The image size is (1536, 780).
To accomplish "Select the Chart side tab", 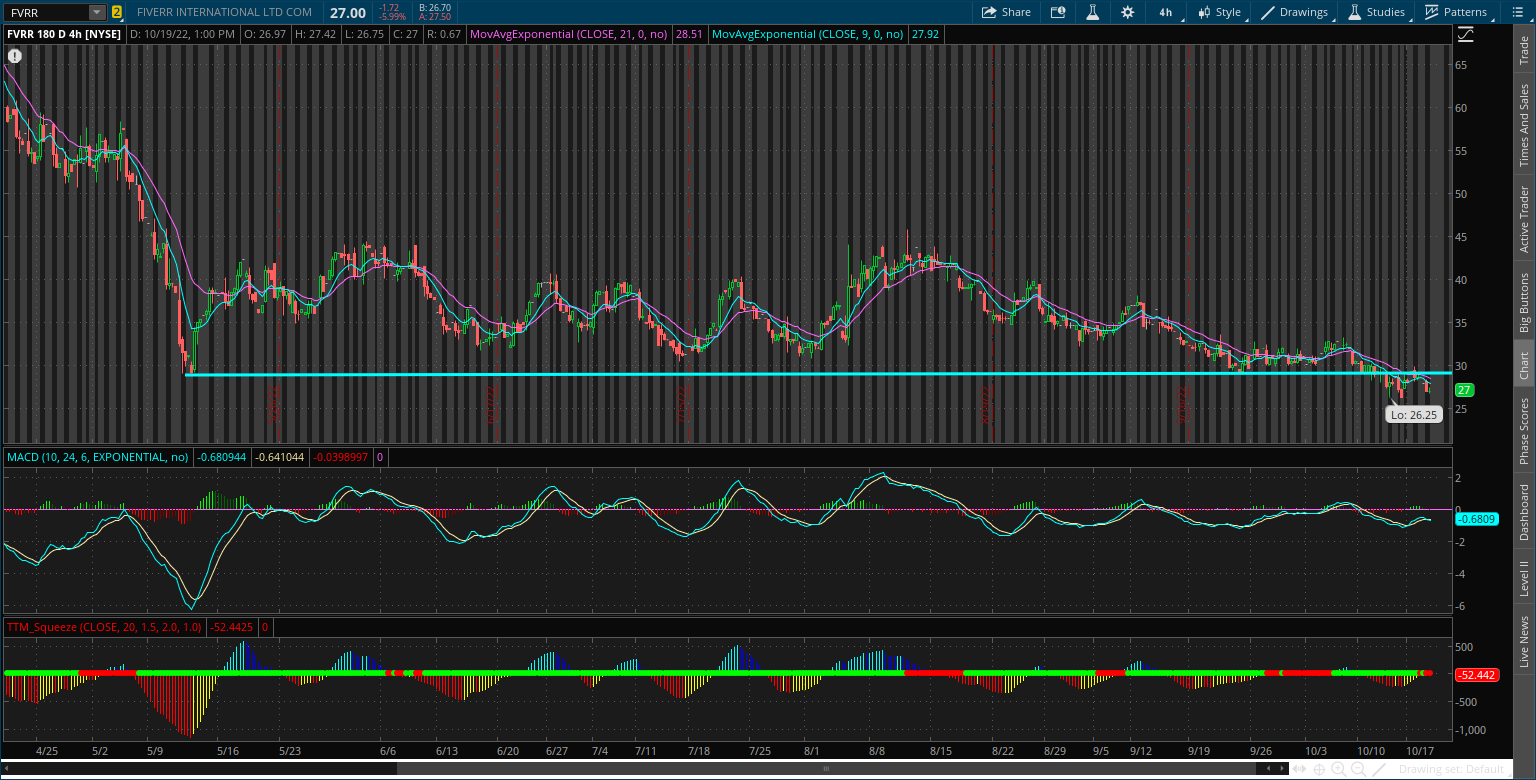I will [x=1524, y=366].
